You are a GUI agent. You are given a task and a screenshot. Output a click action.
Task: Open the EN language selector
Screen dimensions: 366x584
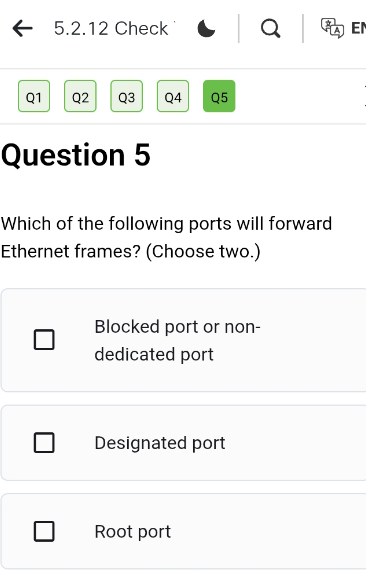[x=358, y=28]
